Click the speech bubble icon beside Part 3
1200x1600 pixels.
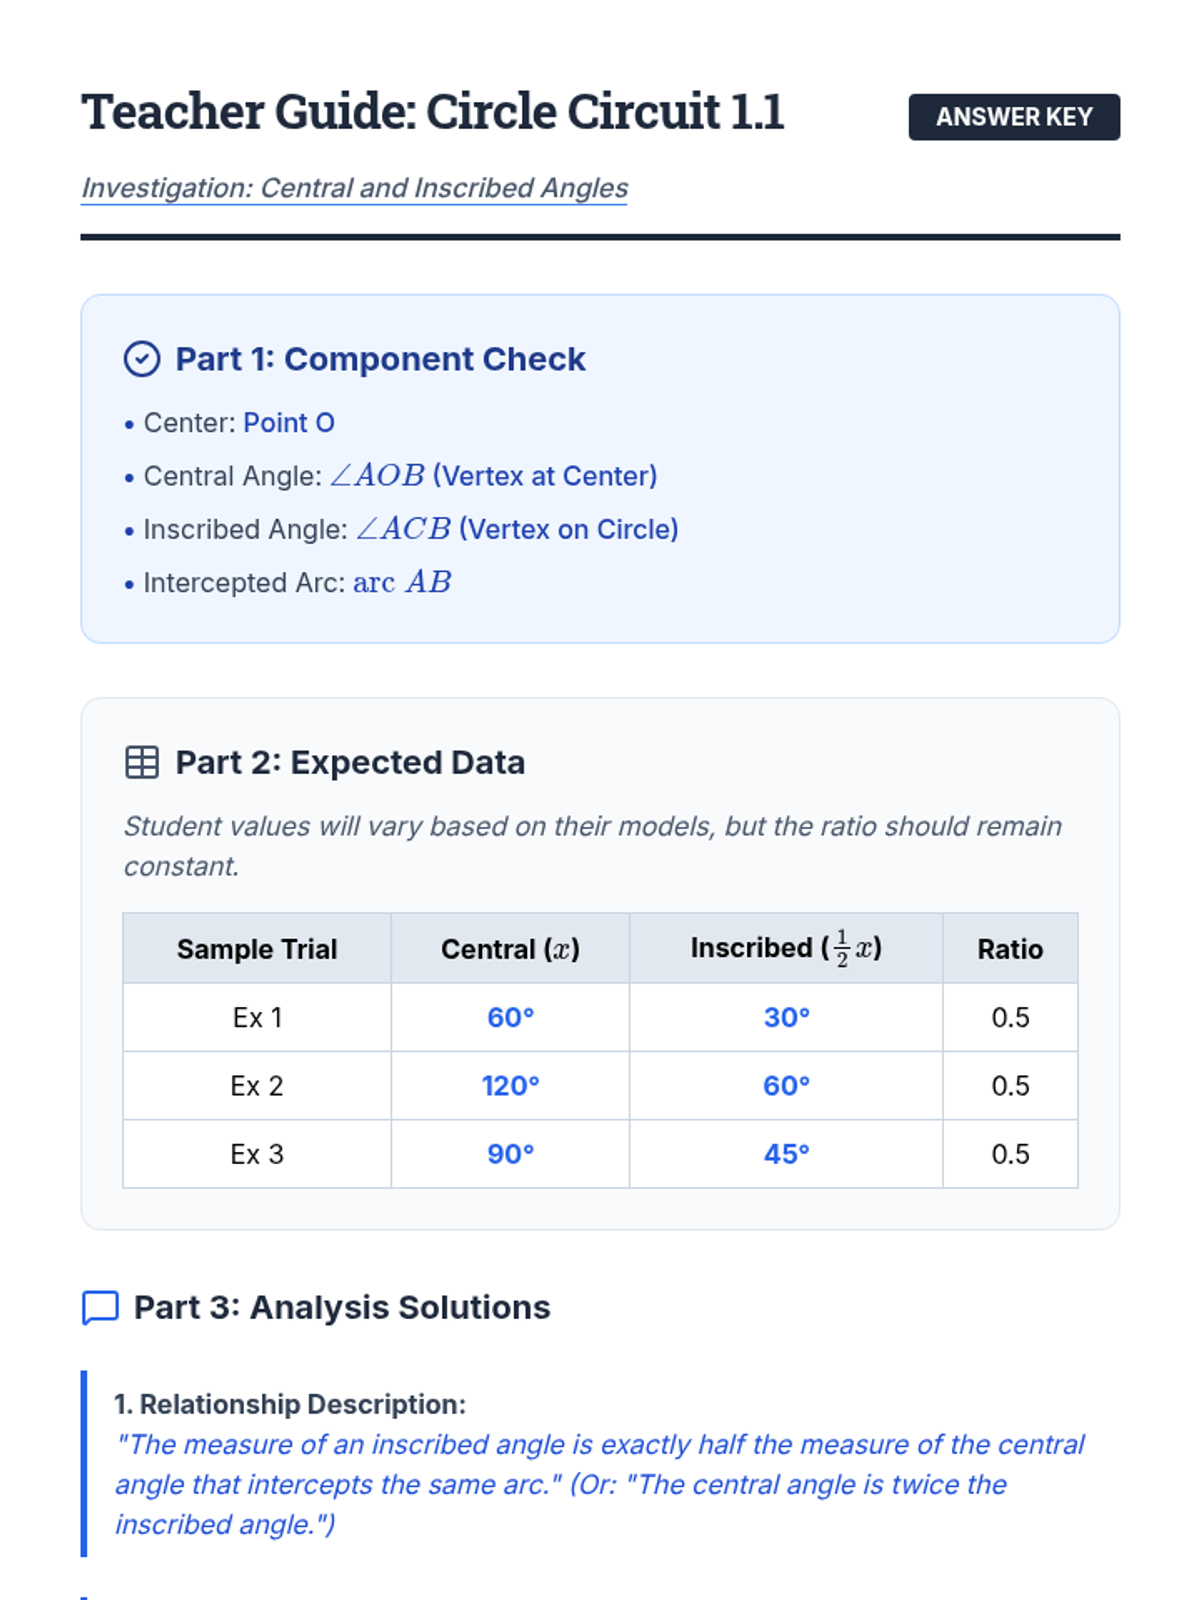tap(100, 1307)
